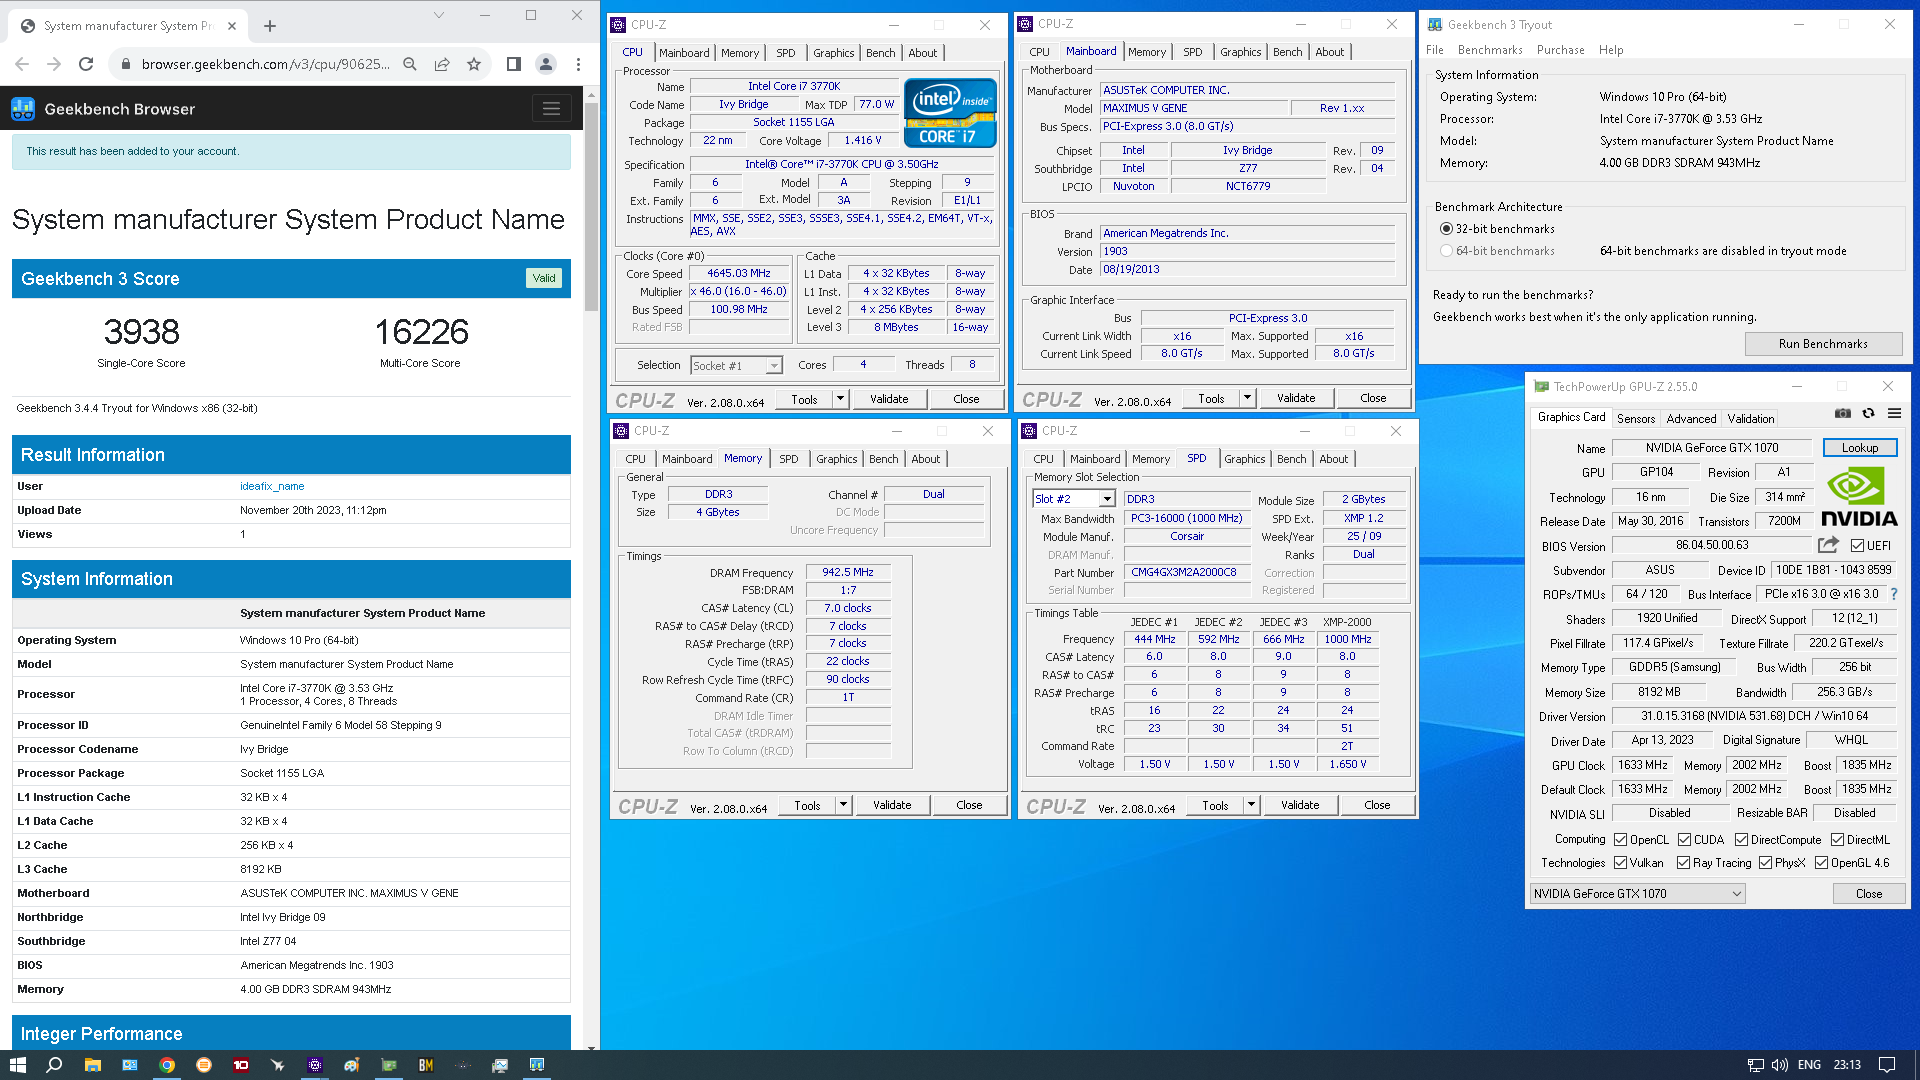This screenshot has width=1920, height=1080.
Task: Click the volume speaker icon in system tray
Action: point(1780,1065)
